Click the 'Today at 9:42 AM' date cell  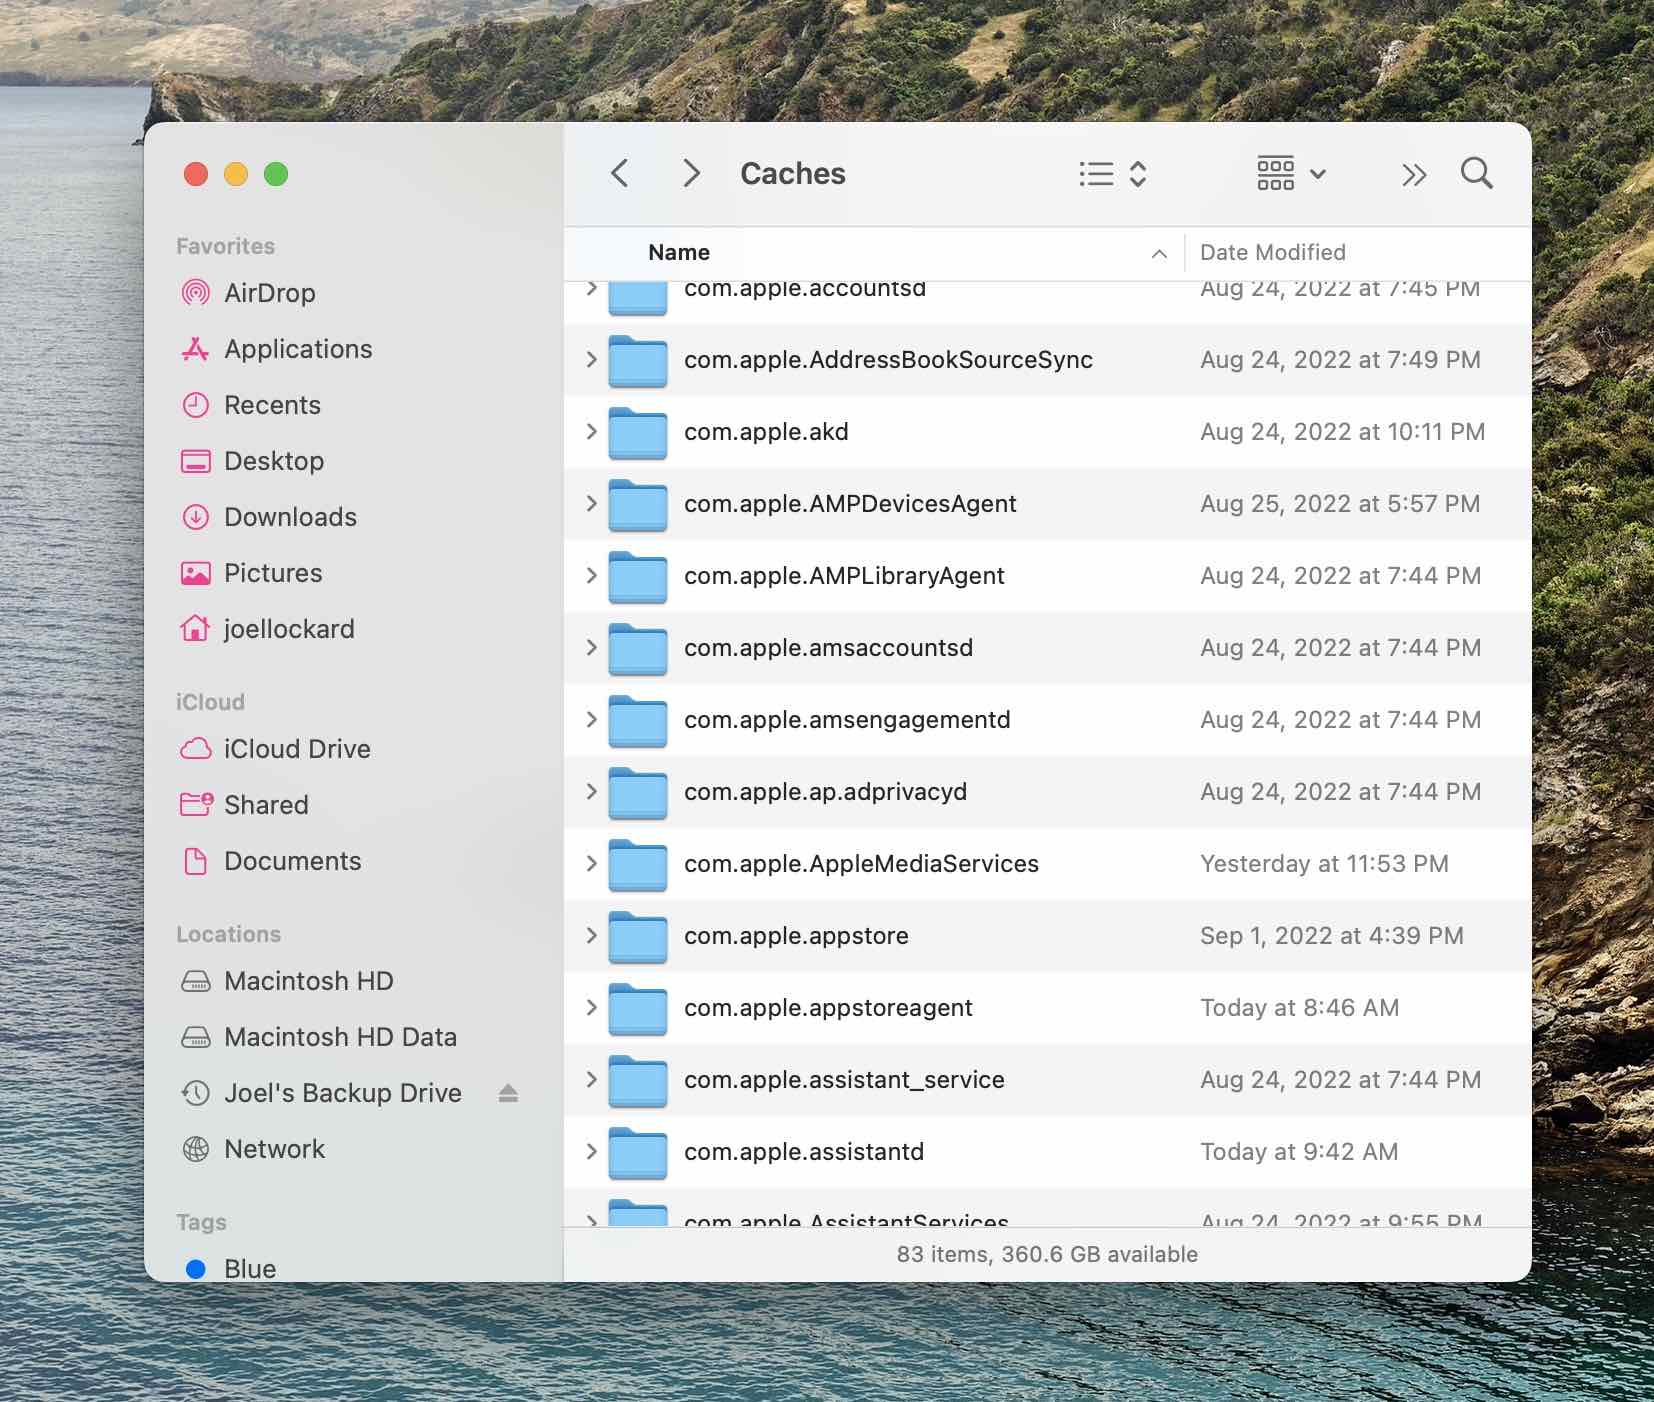coord(1299,1152)
